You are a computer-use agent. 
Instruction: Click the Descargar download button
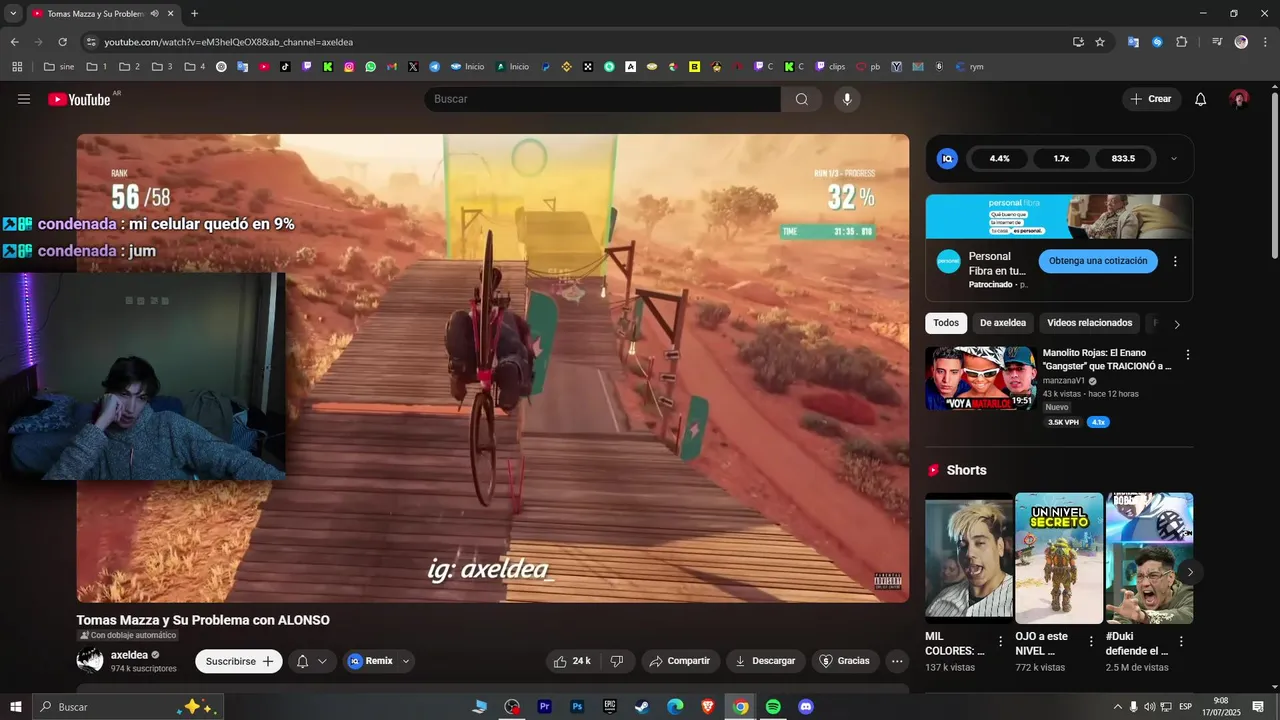pos(765,661)
